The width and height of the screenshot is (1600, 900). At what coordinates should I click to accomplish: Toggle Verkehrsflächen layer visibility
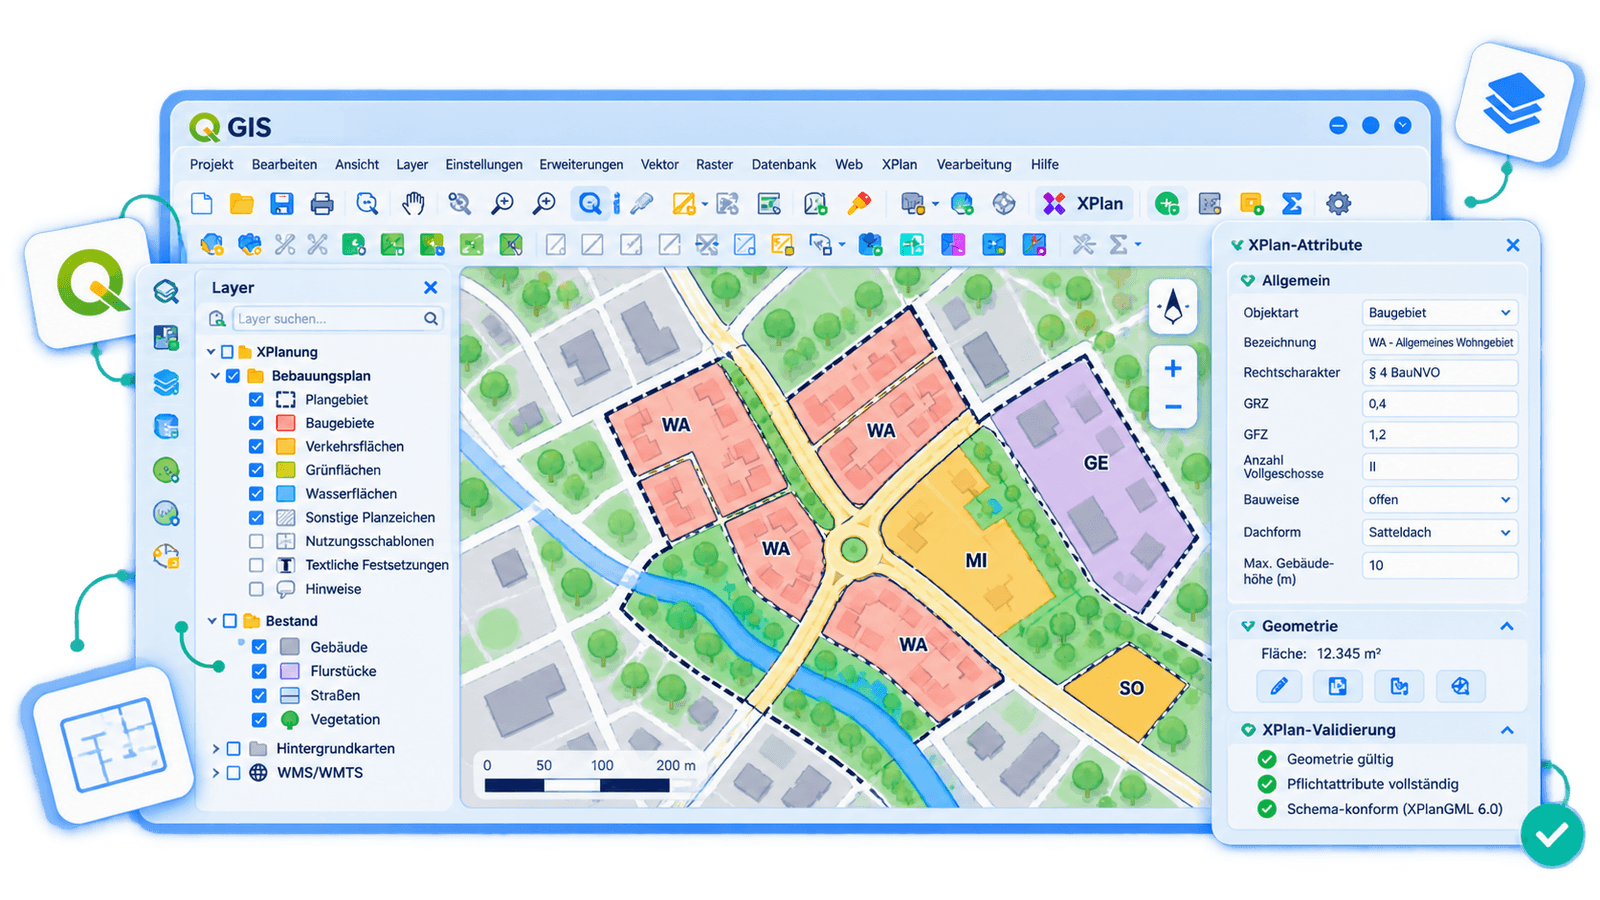click(x=257, y=447)
